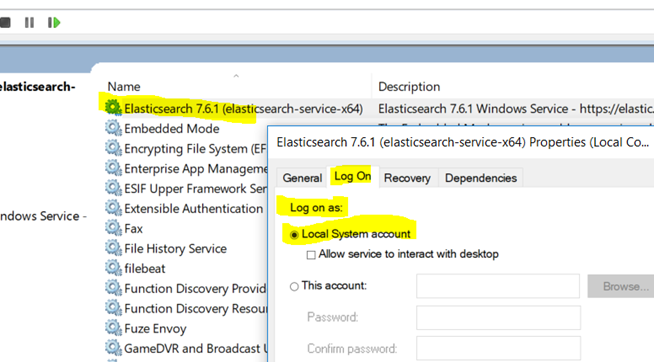Image resolution: width=654 pixels, height=362 pixels.
Task: Click gear icon beside Extensible Authentication
Action: coord(113,208)
